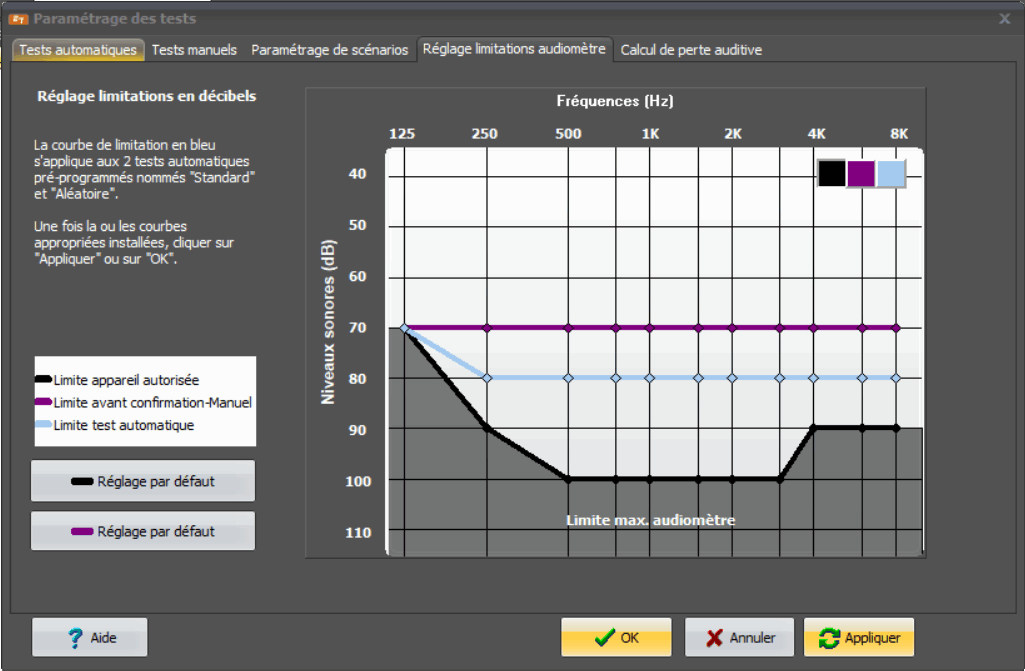The height and width of the screenshot is (671, 1025).
Task: Click the purple curve point at 500 Hz
Action: pos(568,327)
